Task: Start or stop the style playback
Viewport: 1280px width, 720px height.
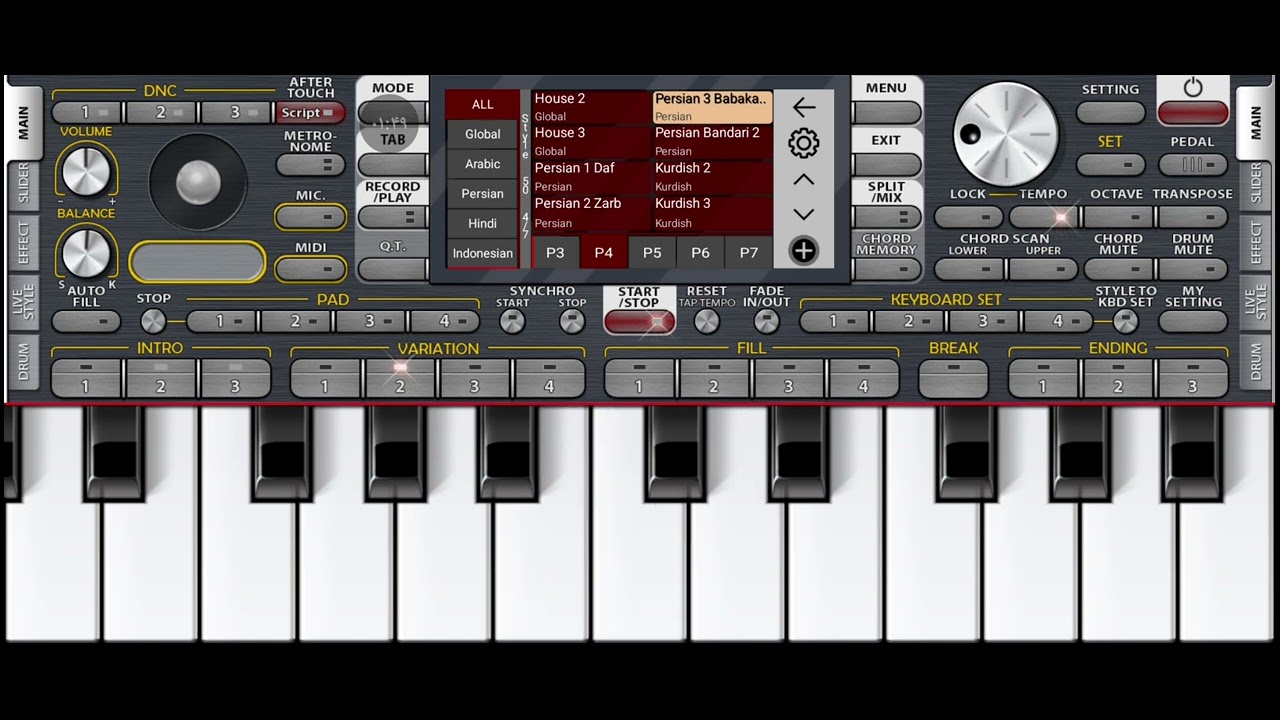Action: point(639,321)
